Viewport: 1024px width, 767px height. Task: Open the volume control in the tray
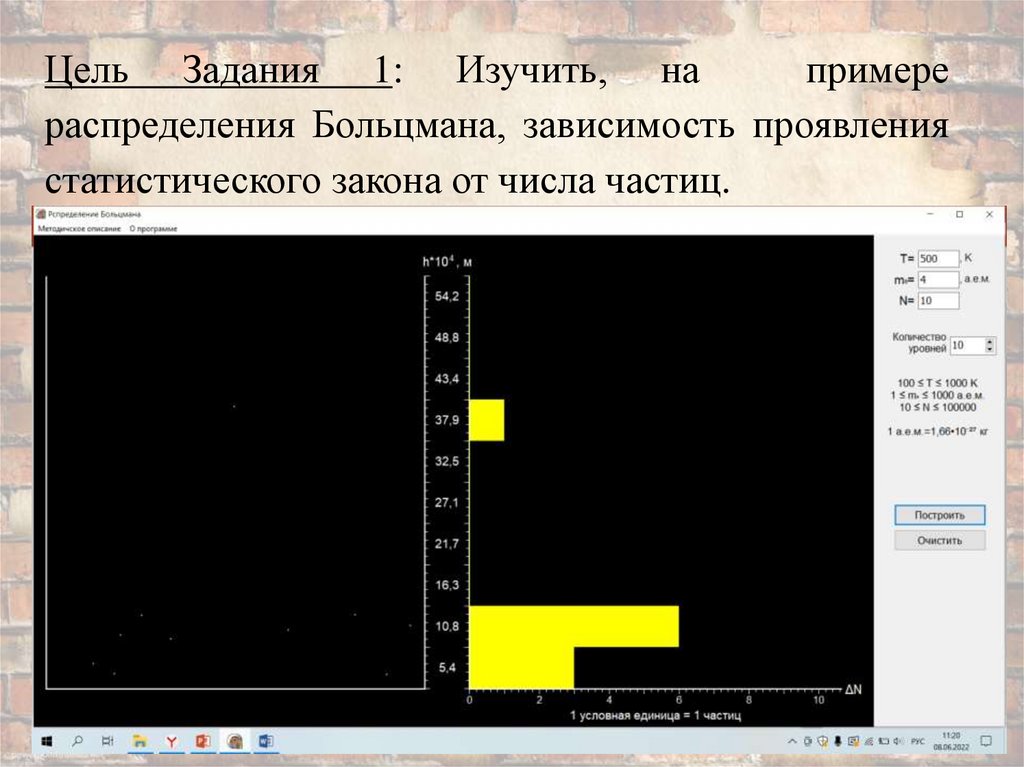898,741
